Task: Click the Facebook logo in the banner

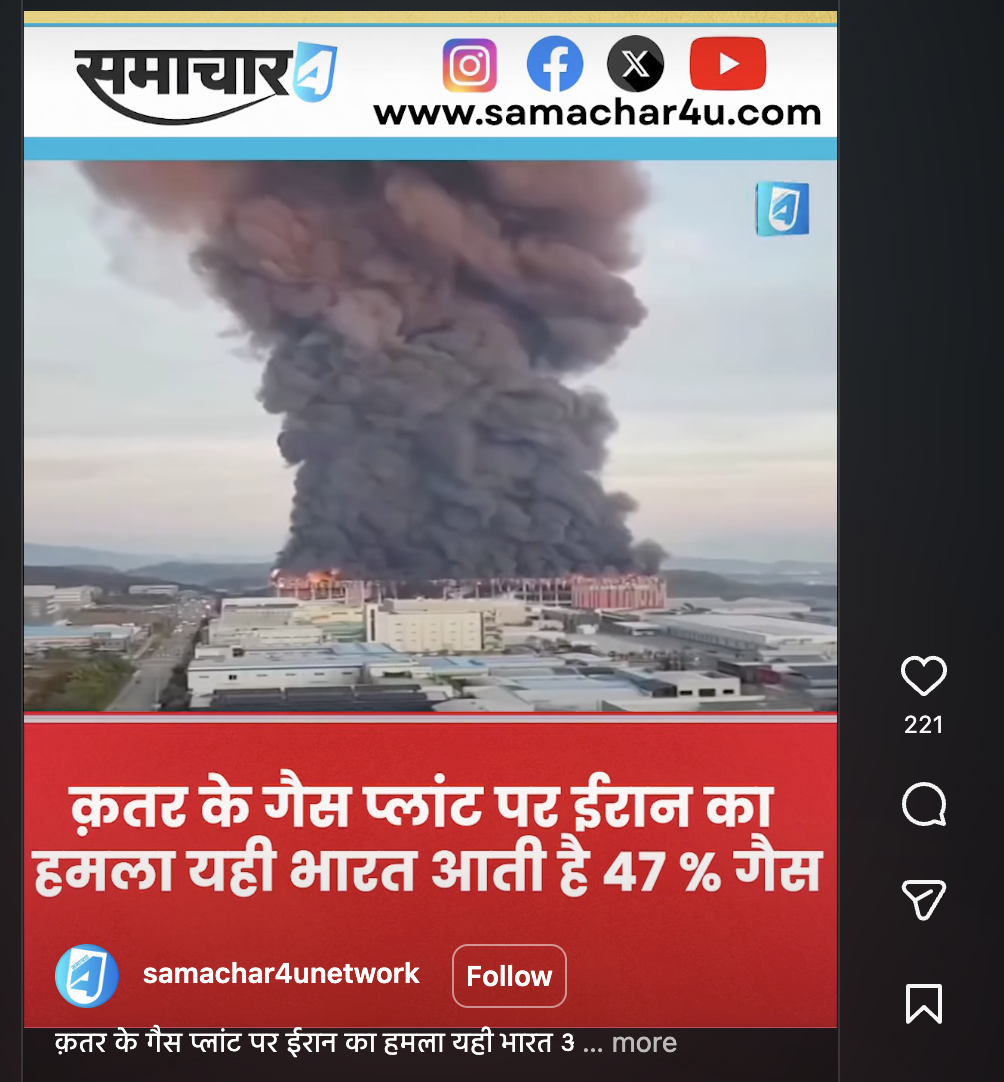Action: coord(554,64)
